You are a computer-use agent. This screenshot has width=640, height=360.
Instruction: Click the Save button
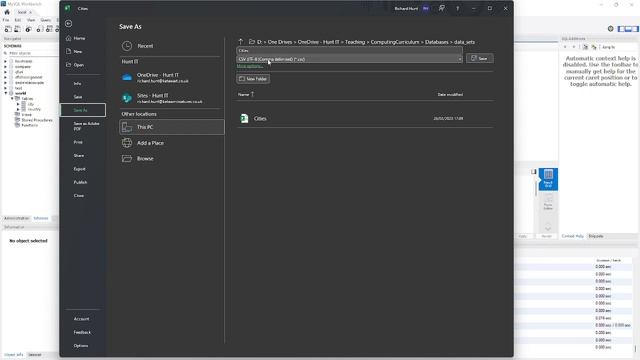coord(480,58)
